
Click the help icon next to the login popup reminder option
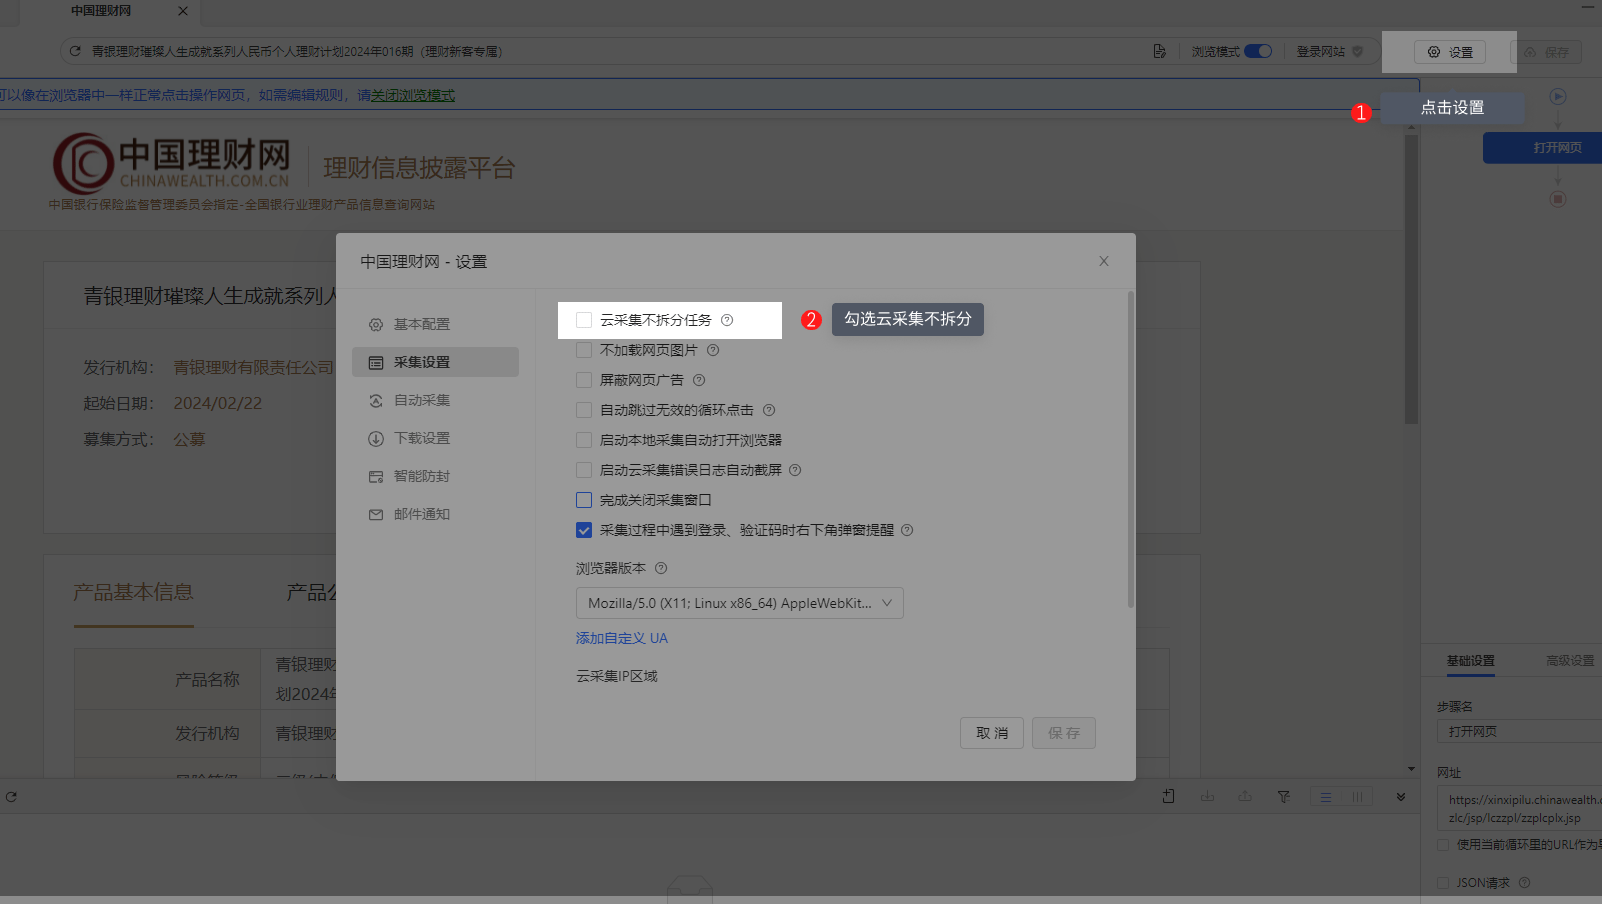907,530
